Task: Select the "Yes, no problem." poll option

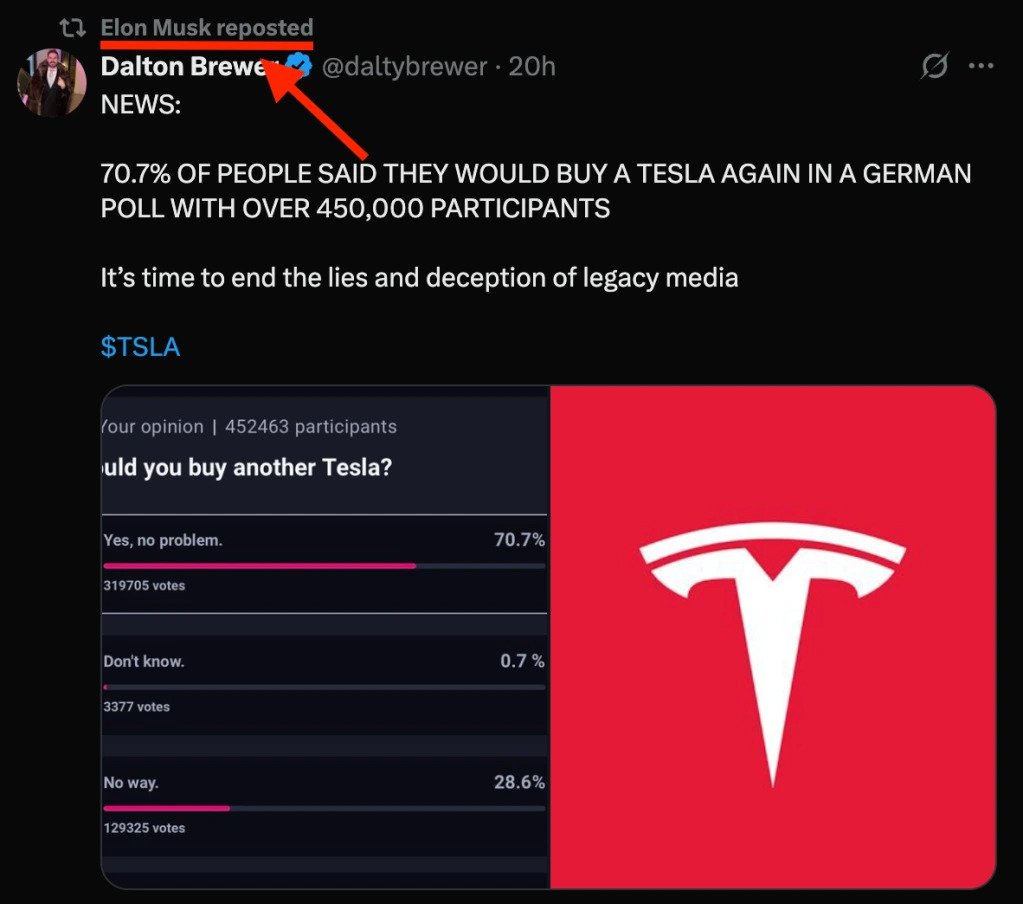Action: click(163, 540)
